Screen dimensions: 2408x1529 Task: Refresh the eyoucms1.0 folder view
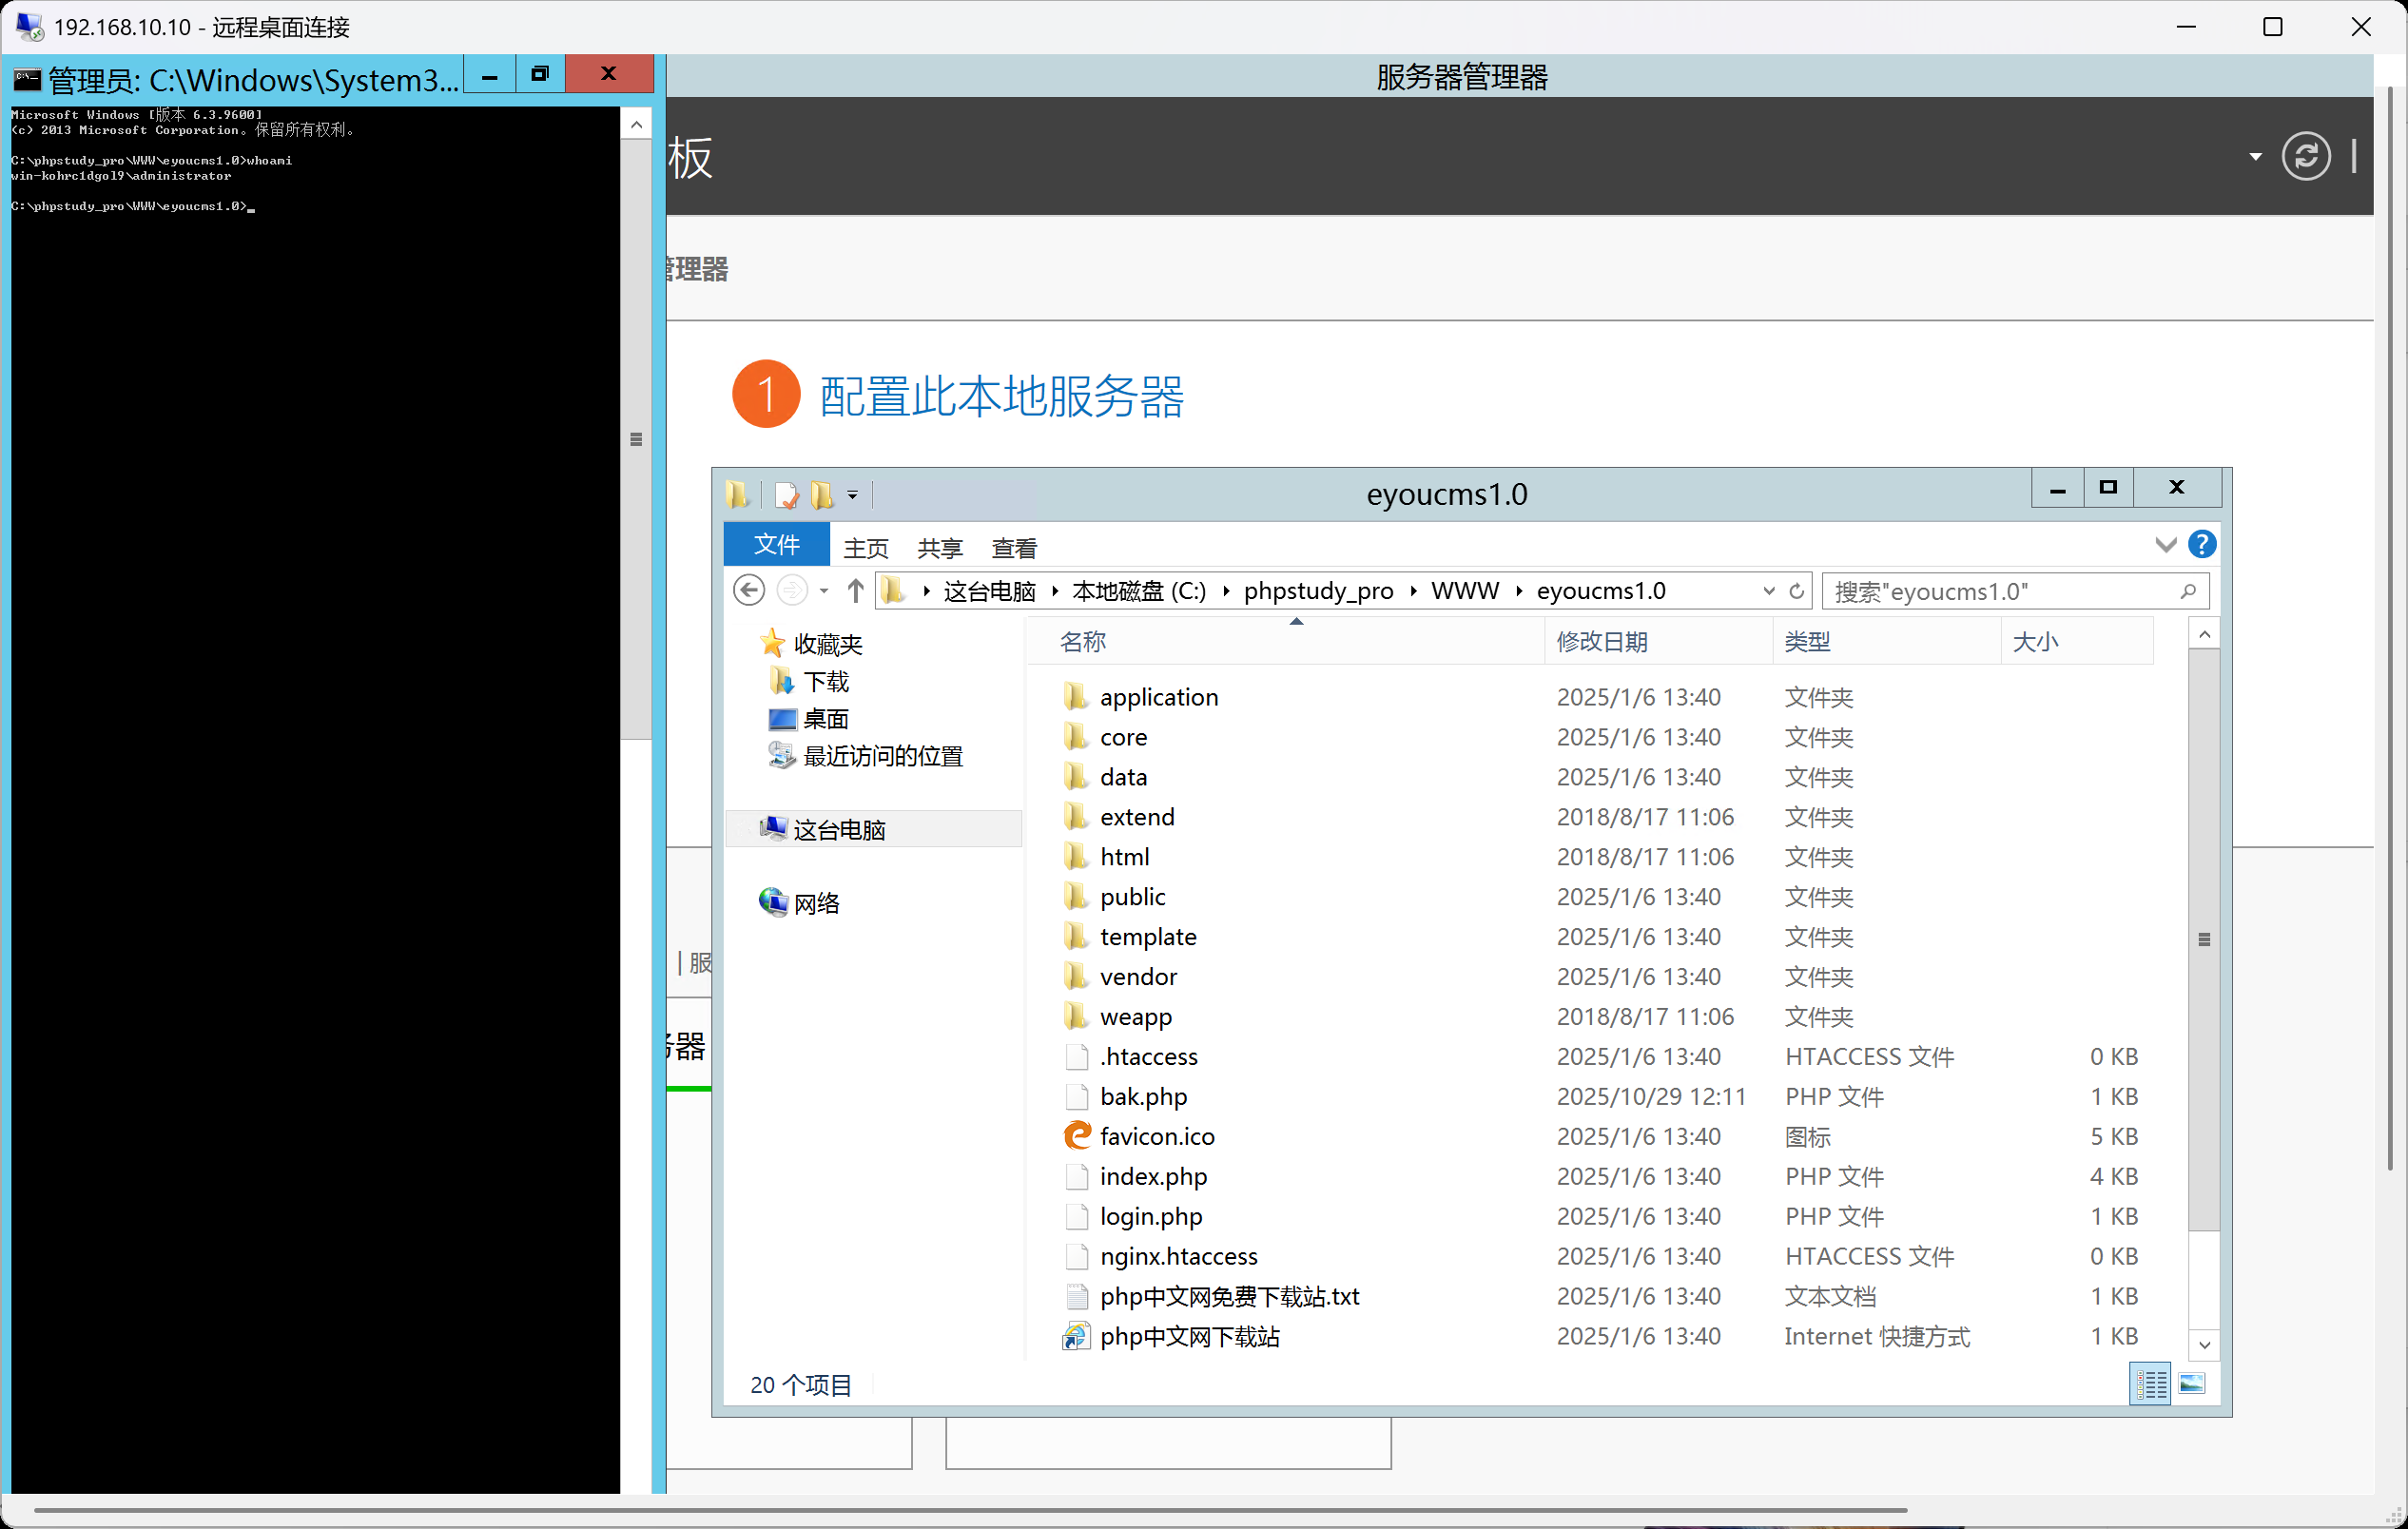(1797, 590)
